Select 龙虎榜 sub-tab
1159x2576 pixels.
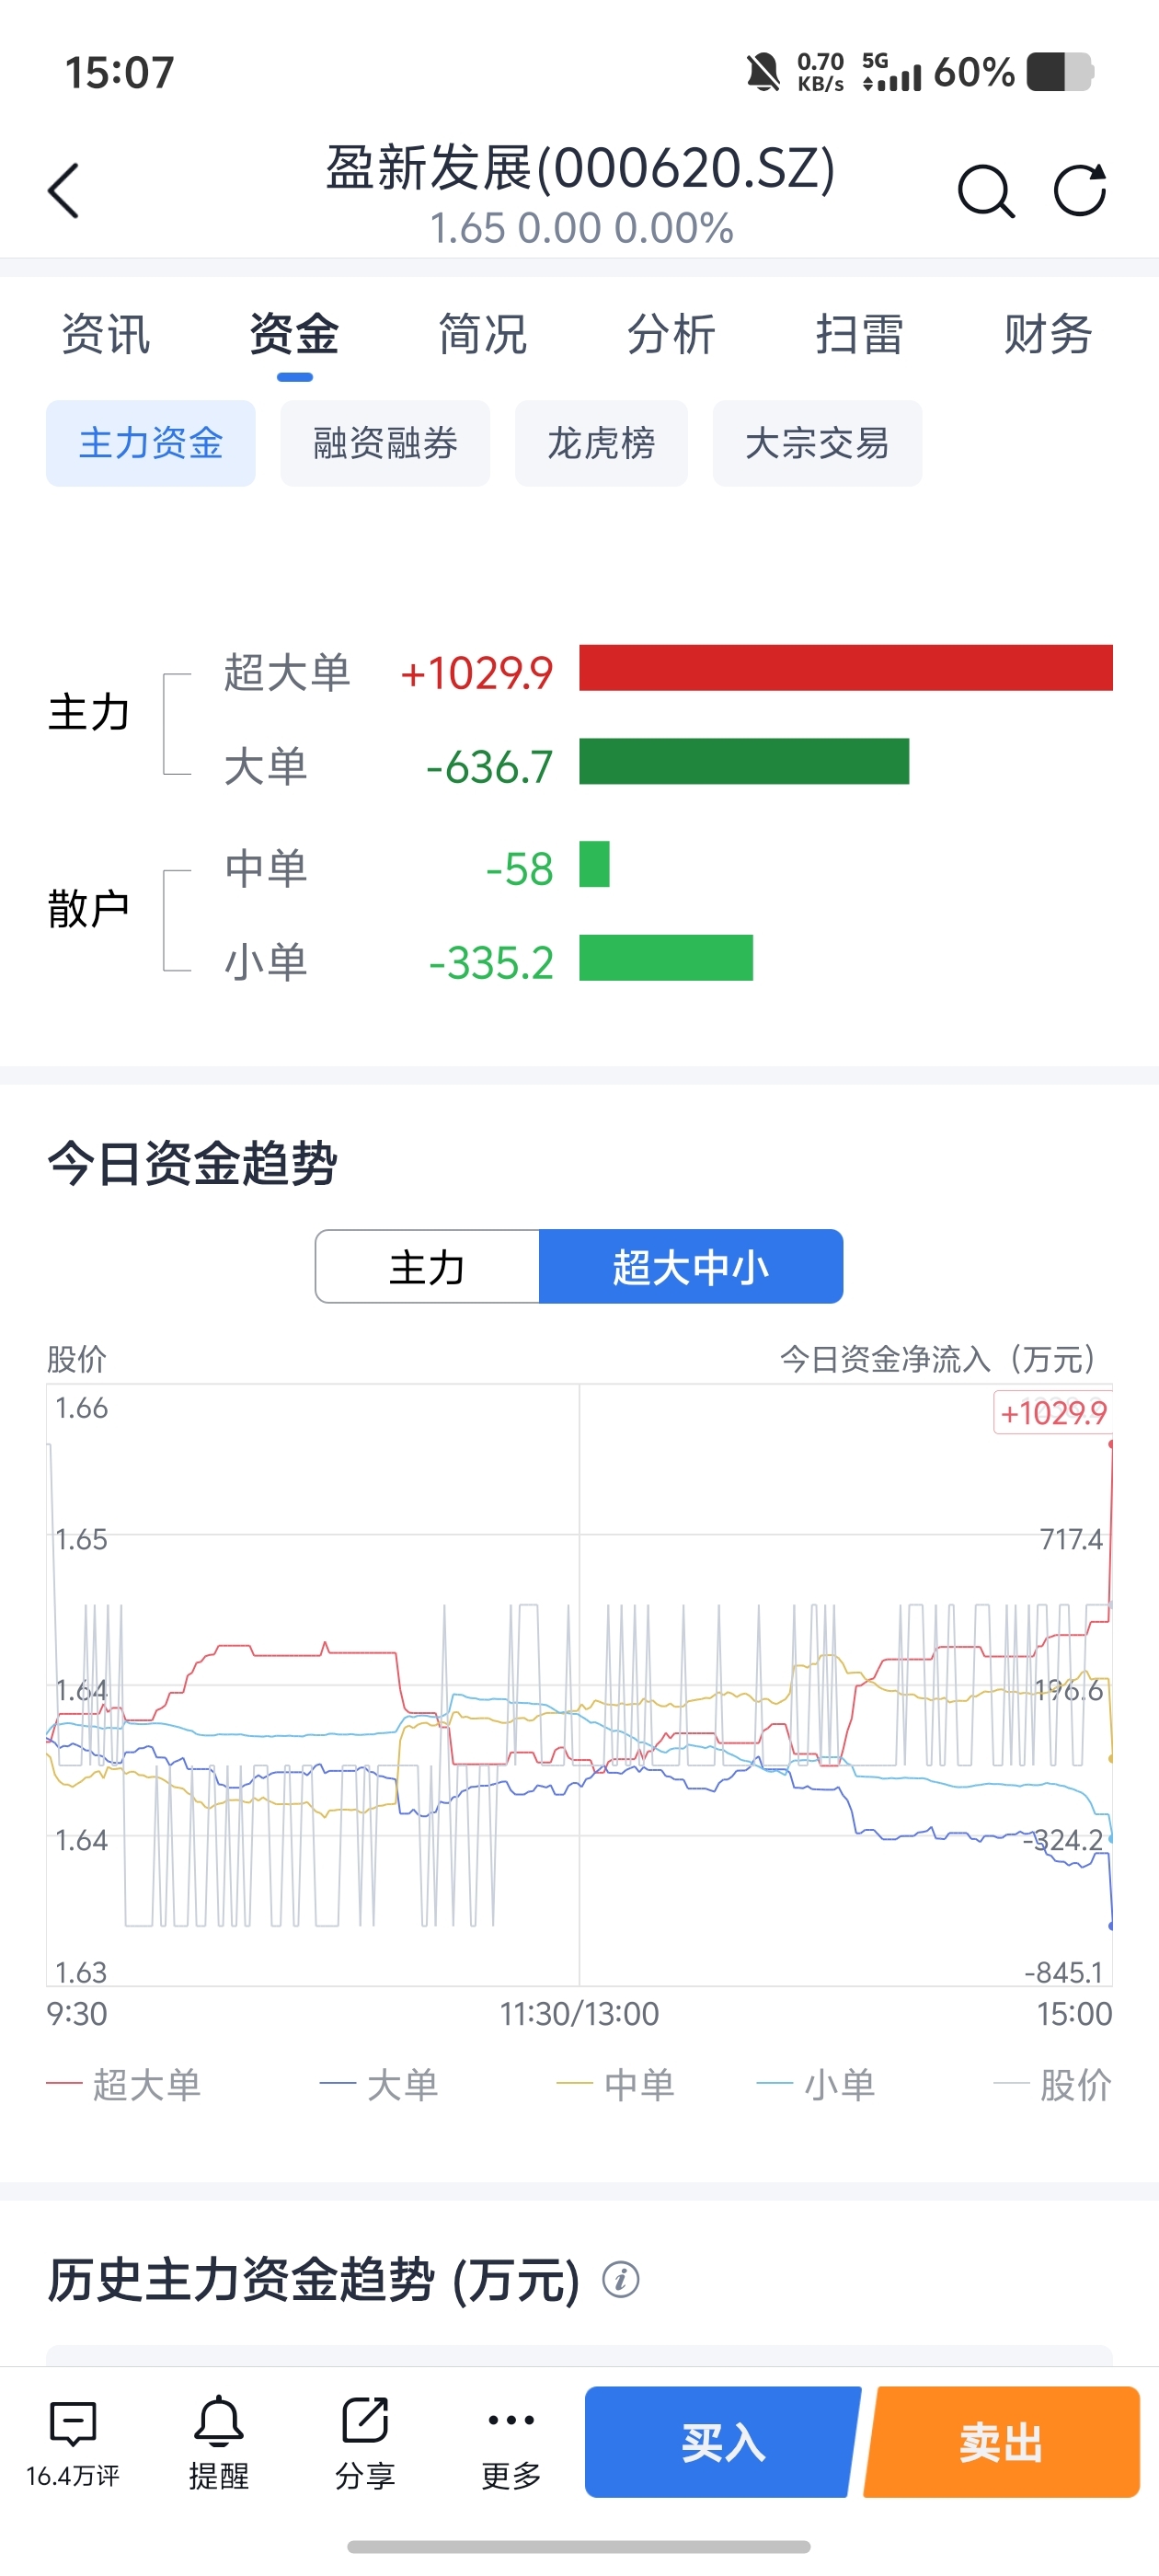pos(601,443)
